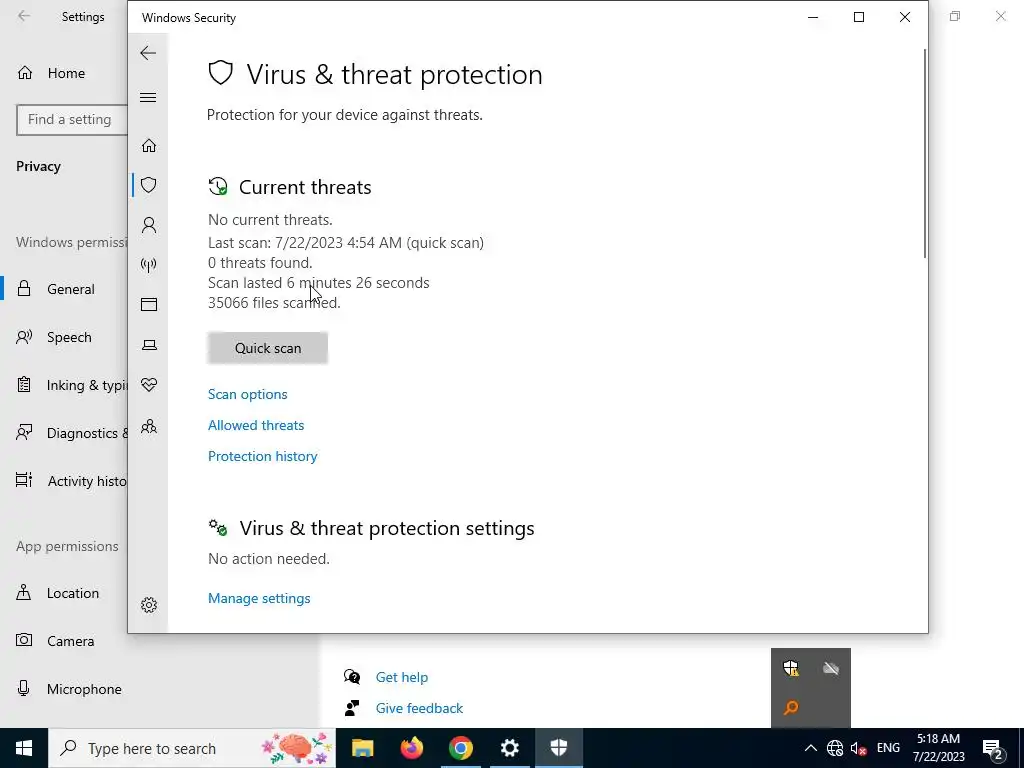Viewport: 1024px width, 768px height.
Task: Click 'No current threats.' text
Action: 270,220
